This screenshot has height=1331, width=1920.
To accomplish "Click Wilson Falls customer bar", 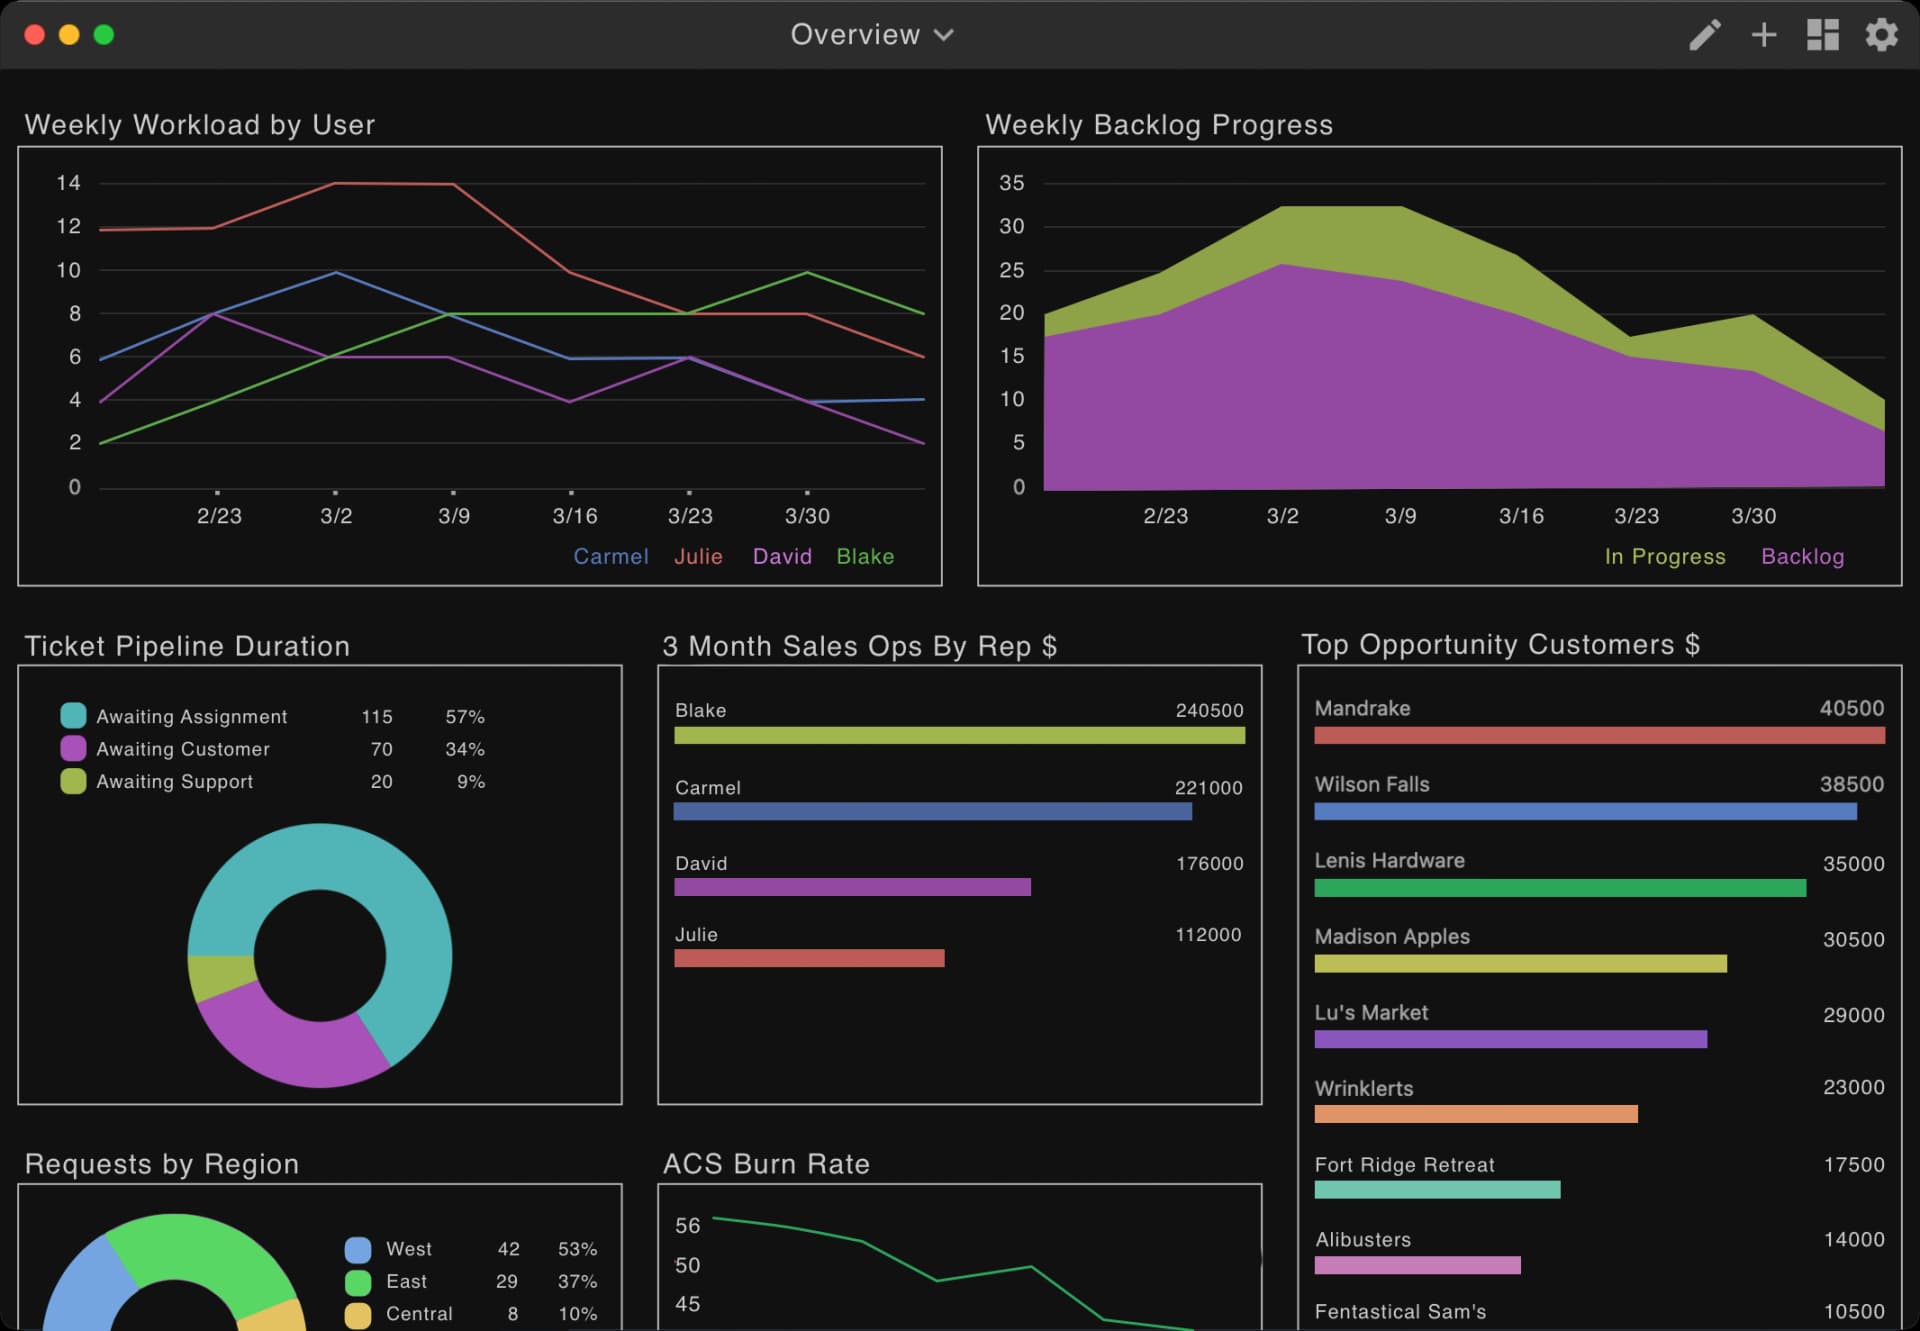I will (1585, 812).
